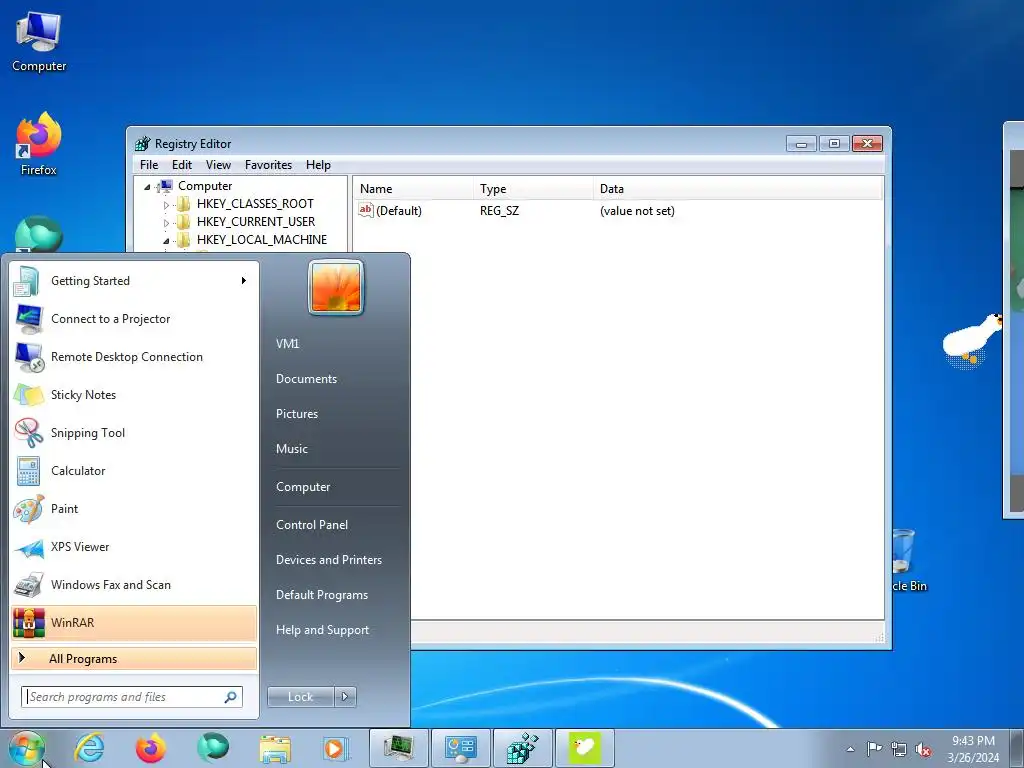1024x768 pixels.
Task: Click the Data column header
Action: tap(738, 189)
